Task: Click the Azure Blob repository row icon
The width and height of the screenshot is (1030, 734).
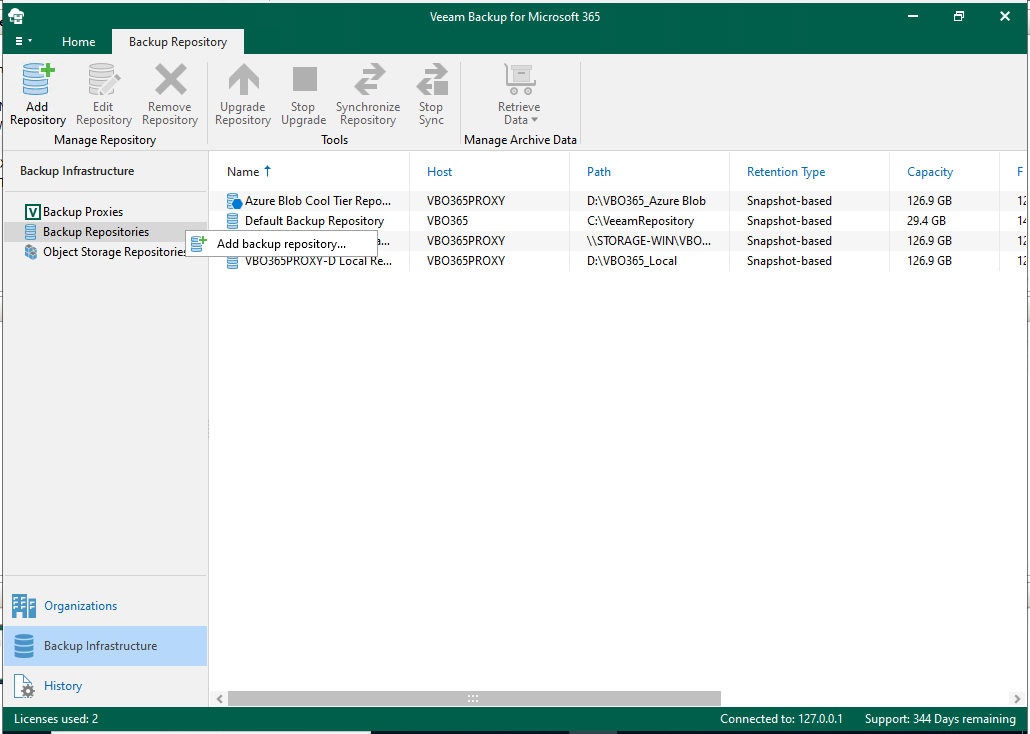Action: [x=234, y=201]
